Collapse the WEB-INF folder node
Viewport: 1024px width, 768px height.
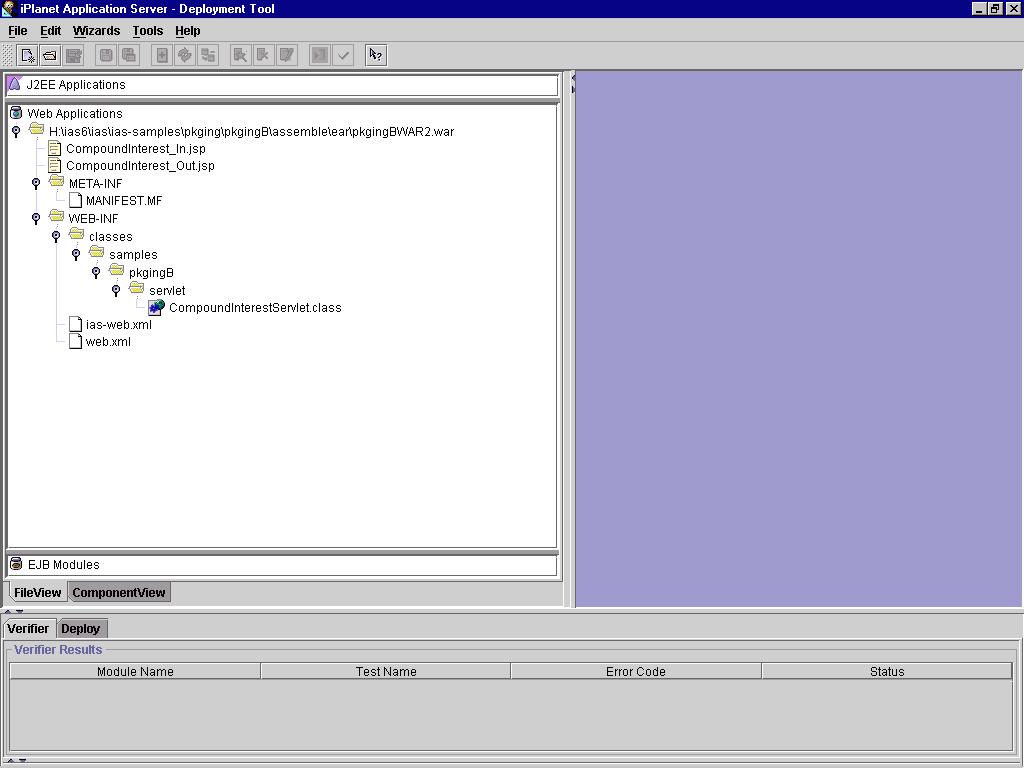(36, 219)
